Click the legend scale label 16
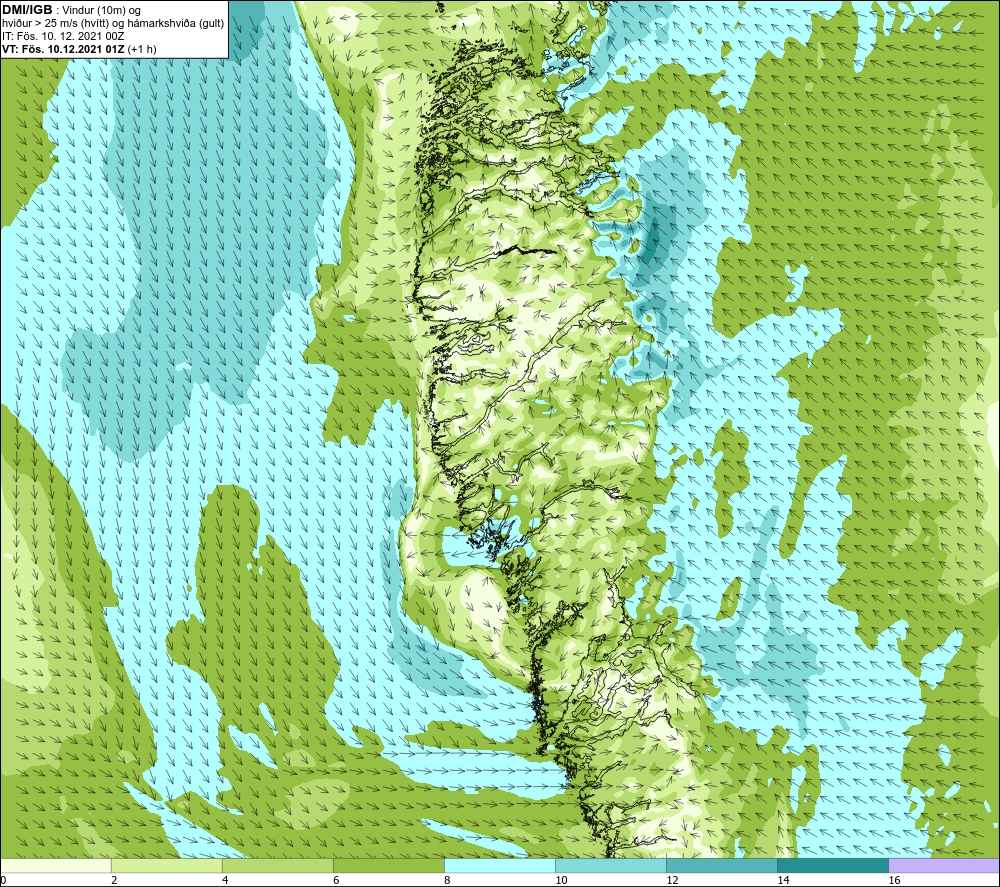 pyautogui.click(x=894, y=880)
